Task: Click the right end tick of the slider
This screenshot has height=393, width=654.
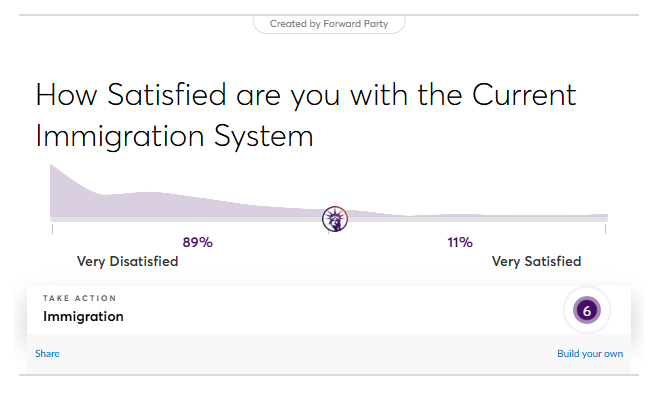Action: (605, 229)
